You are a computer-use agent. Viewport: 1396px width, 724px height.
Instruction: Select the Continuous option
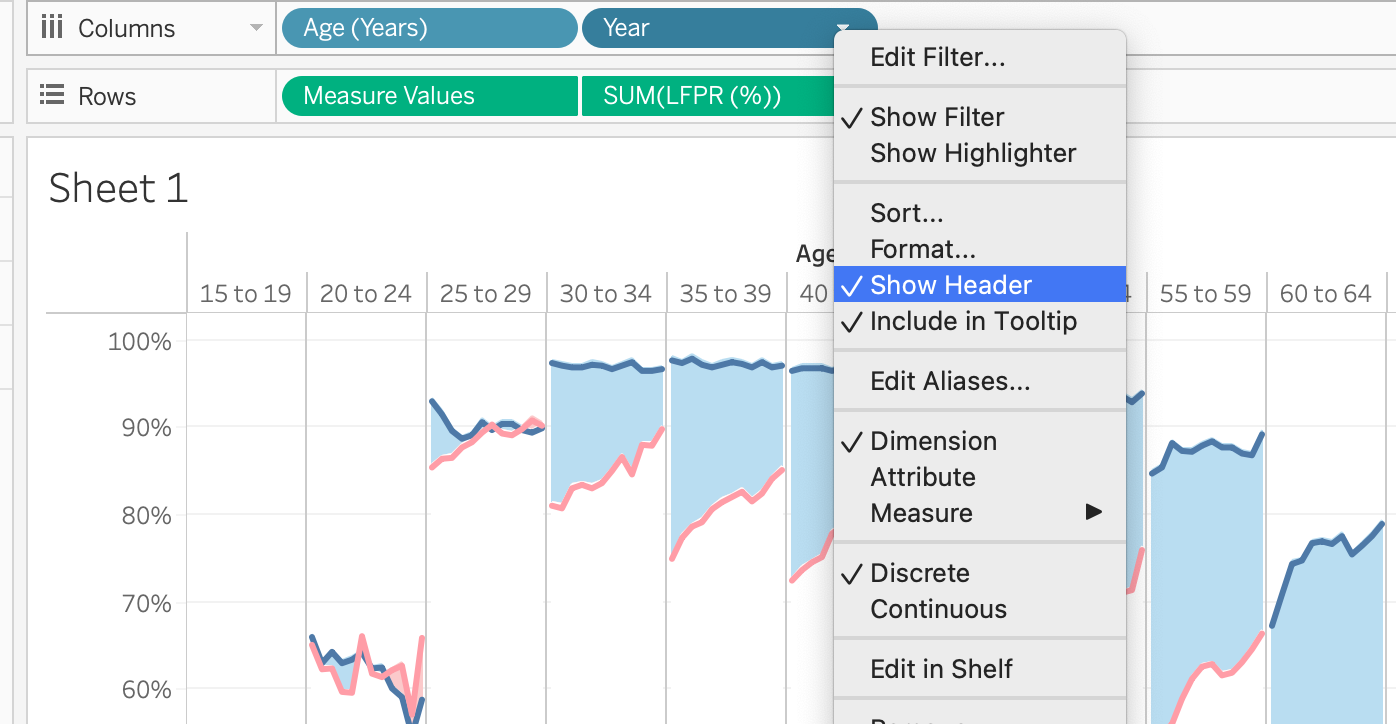point(938,609)
